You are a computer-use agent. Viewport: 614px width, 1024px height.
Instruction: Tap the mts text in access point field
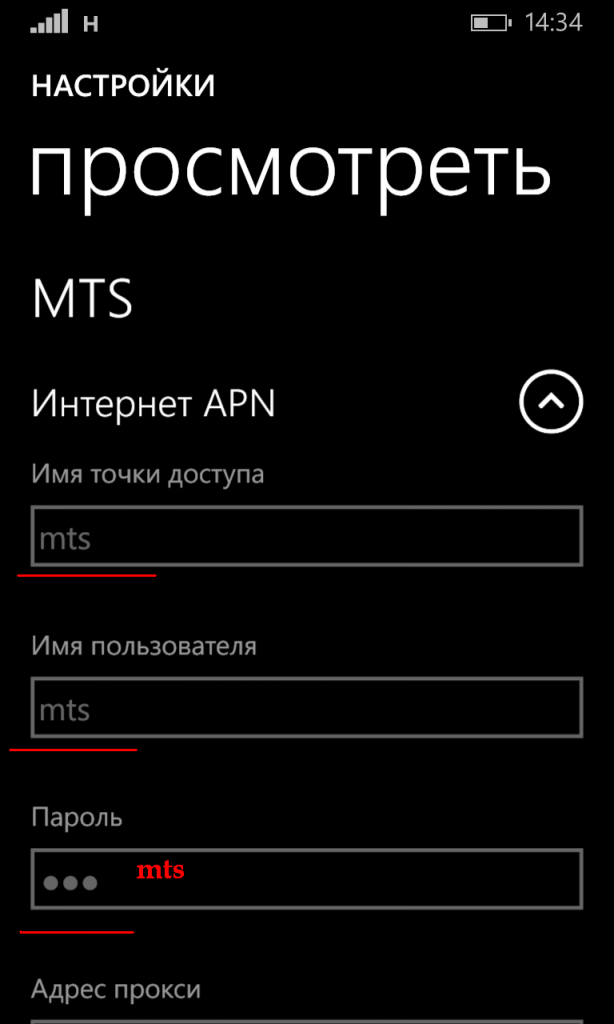pos(65,540)
